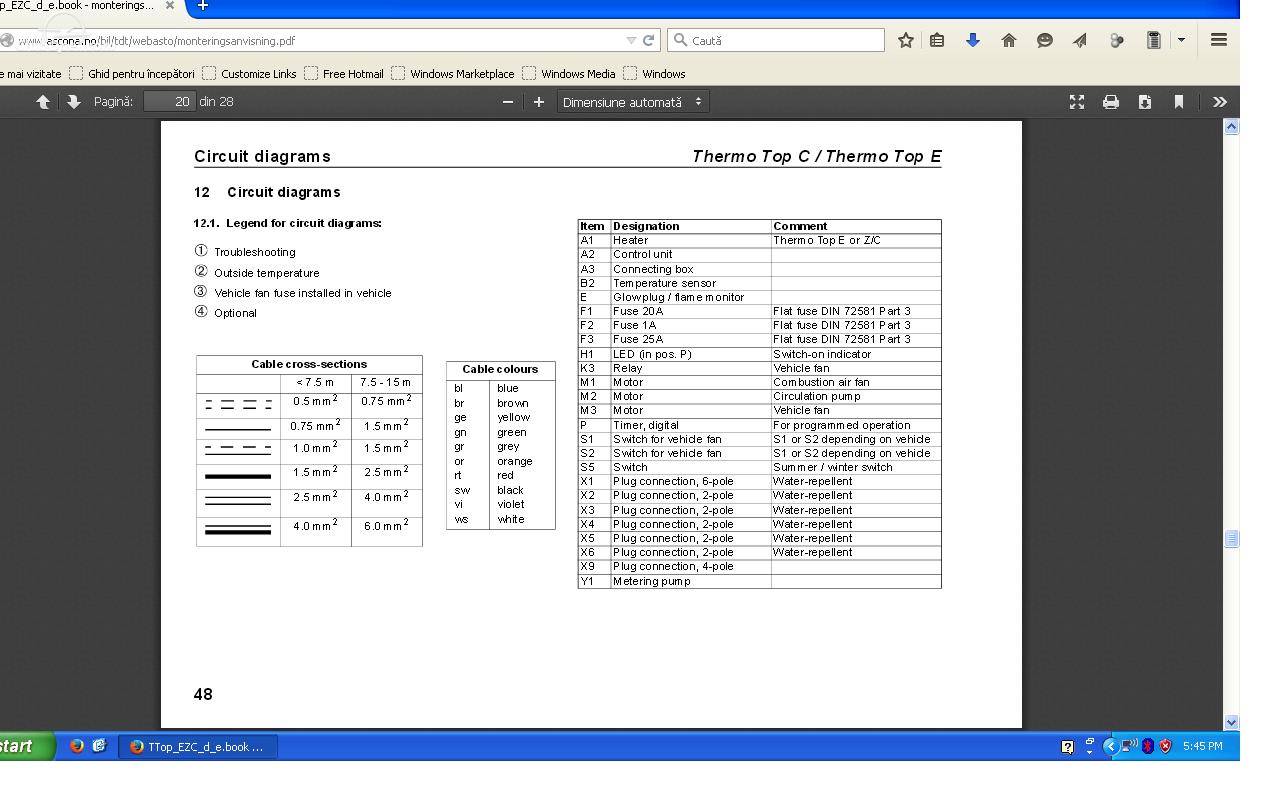Click the help question tray icon
The image size is (1280, 800).
1067,746
